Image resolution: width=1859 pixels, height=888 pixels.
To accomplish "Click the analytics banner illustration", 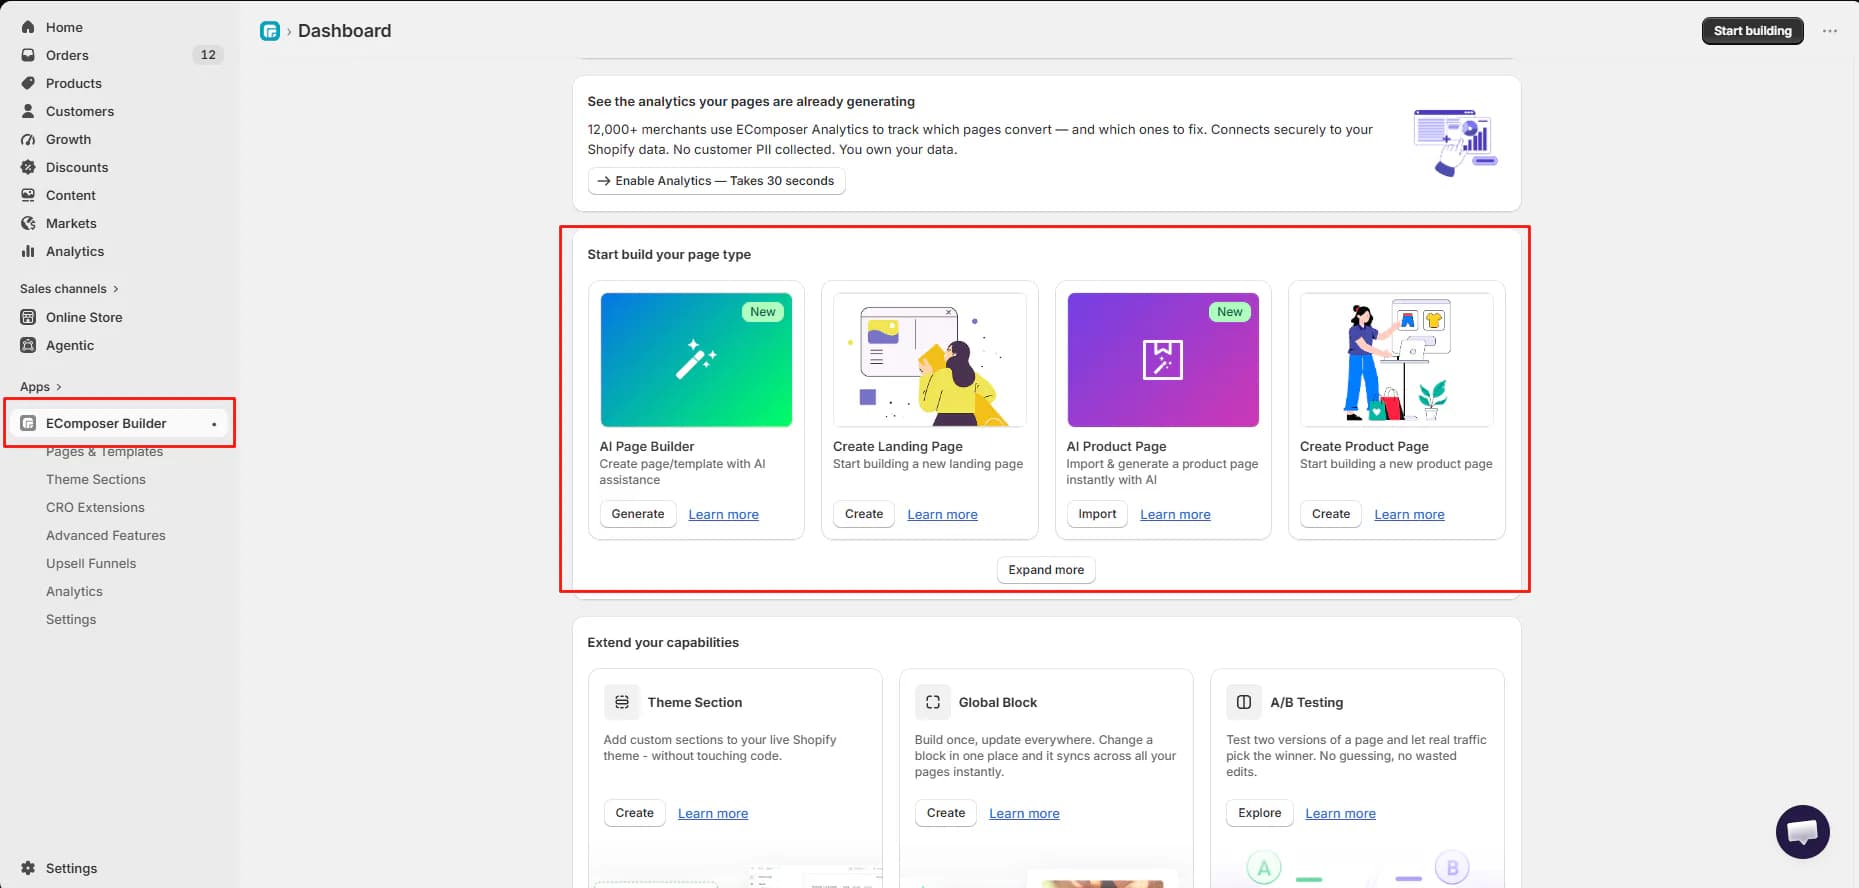I will [1456, 143].
